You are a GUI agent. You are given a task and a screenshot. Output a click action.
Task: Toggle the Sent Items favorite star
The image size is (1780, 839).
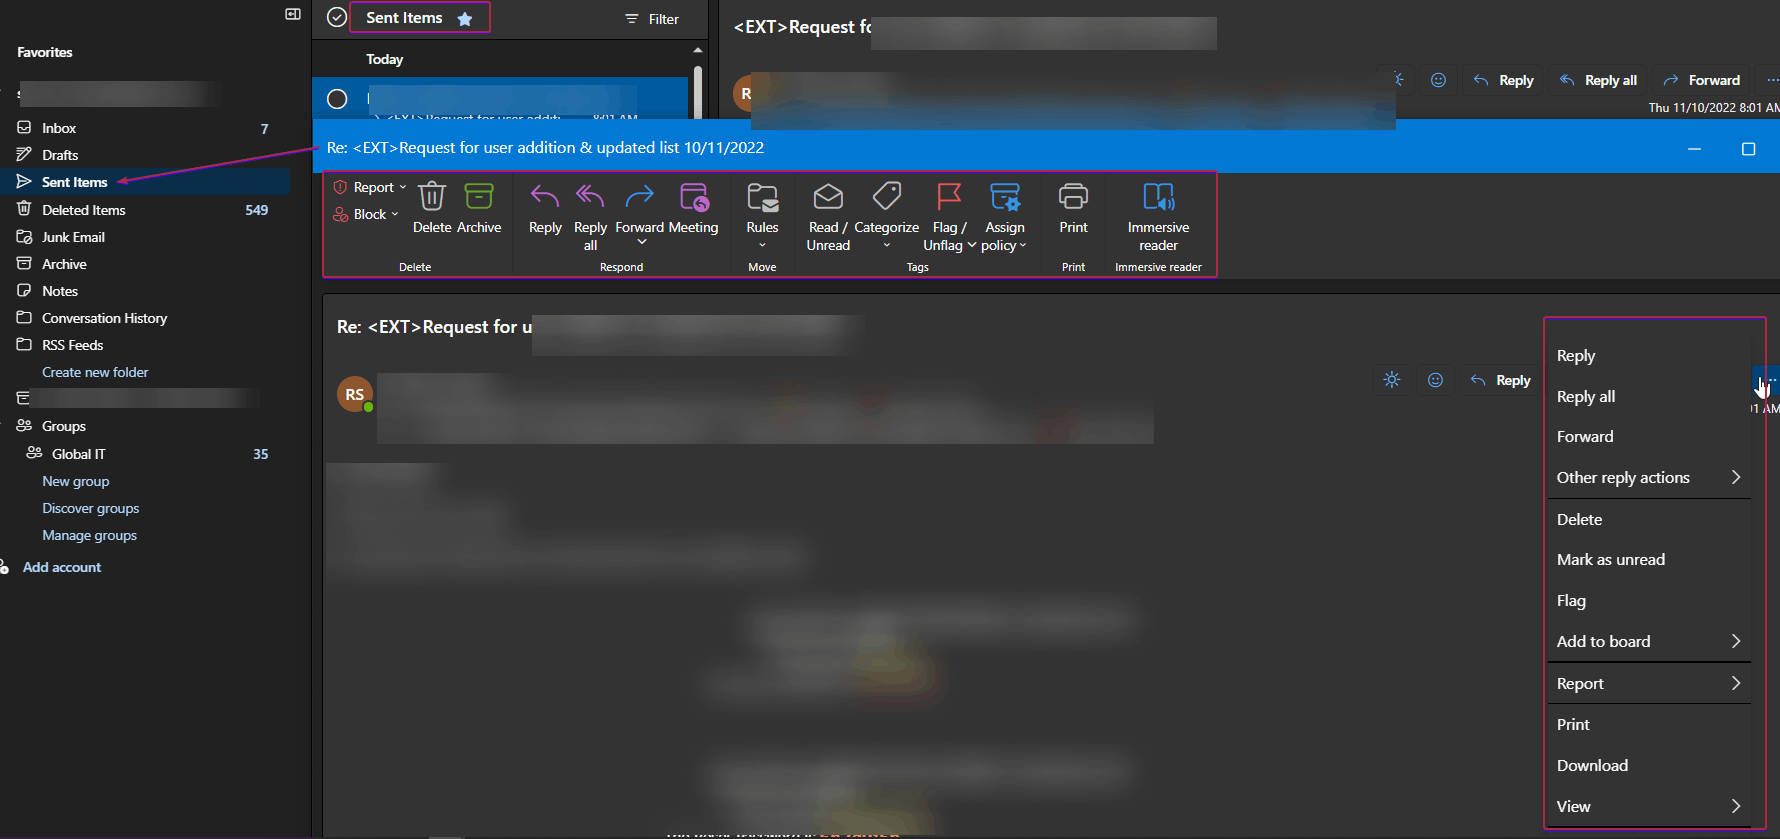coord(465,18)
